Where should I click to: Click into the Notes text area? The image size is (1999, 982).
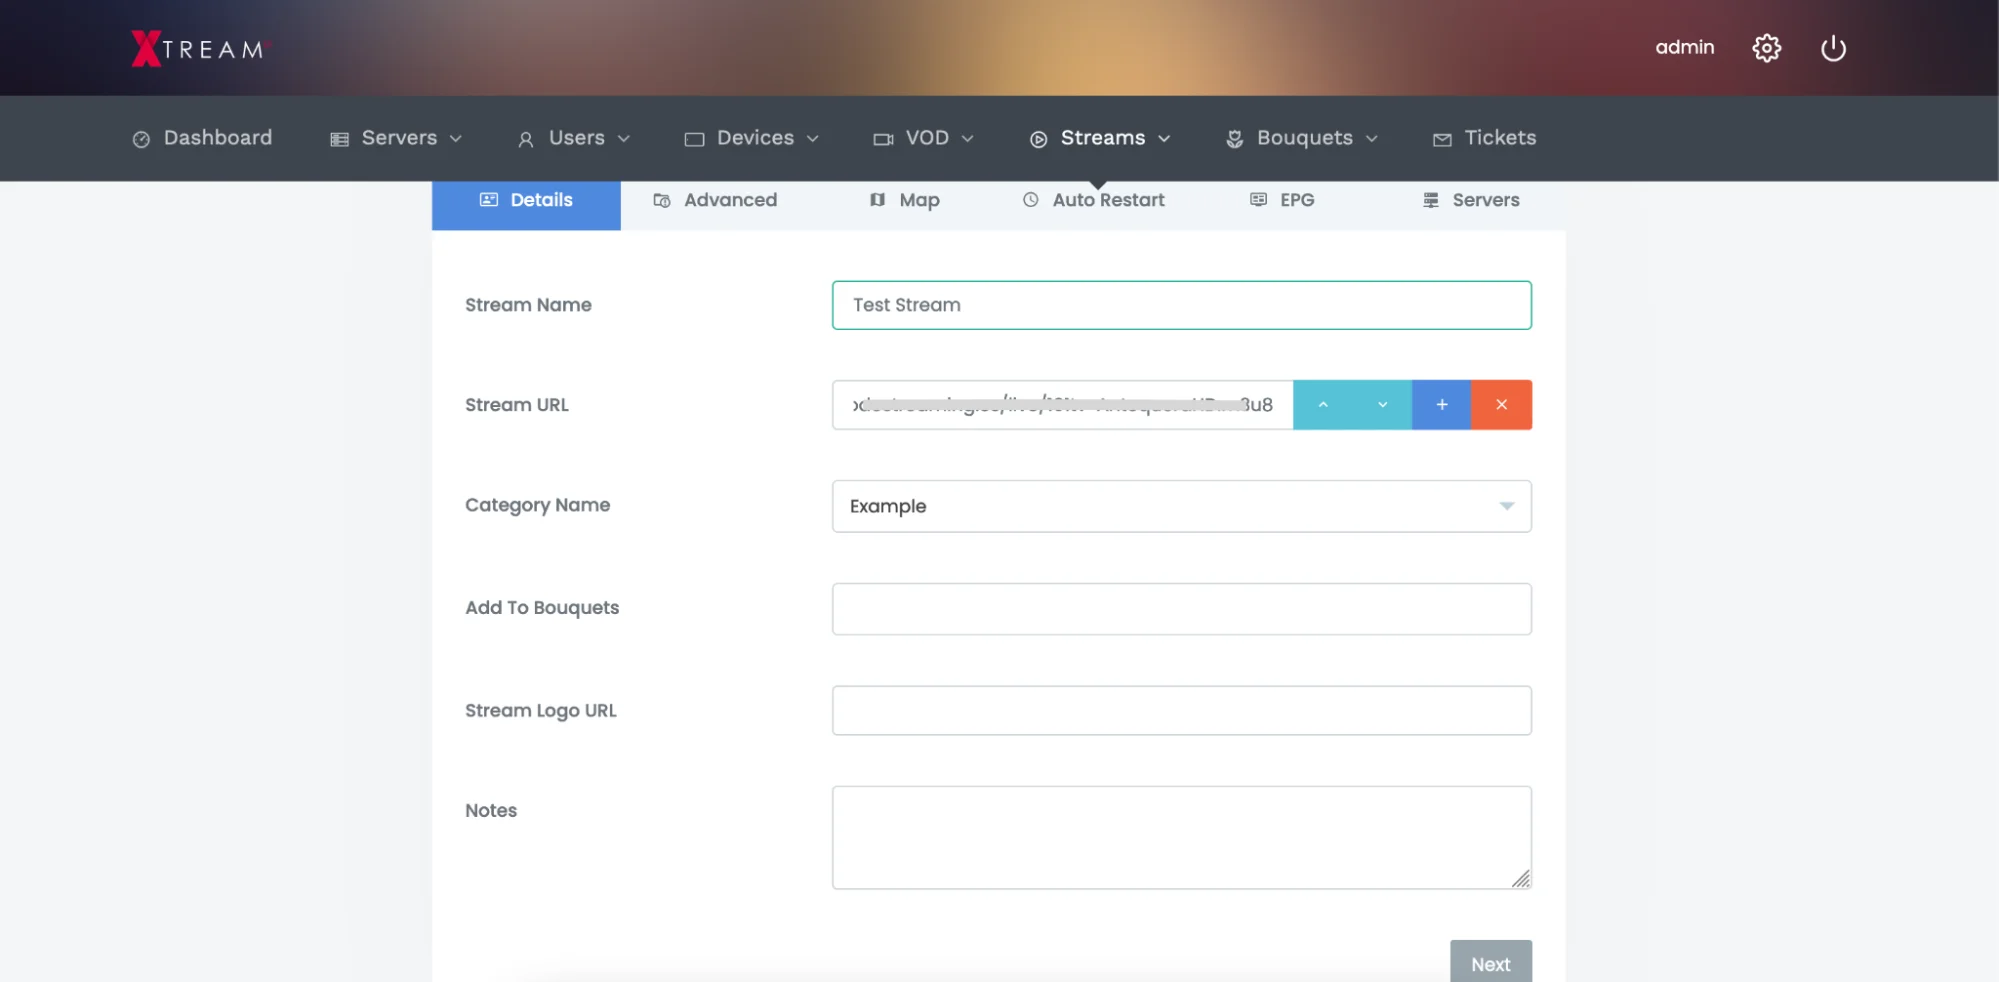click(1181, 837)
